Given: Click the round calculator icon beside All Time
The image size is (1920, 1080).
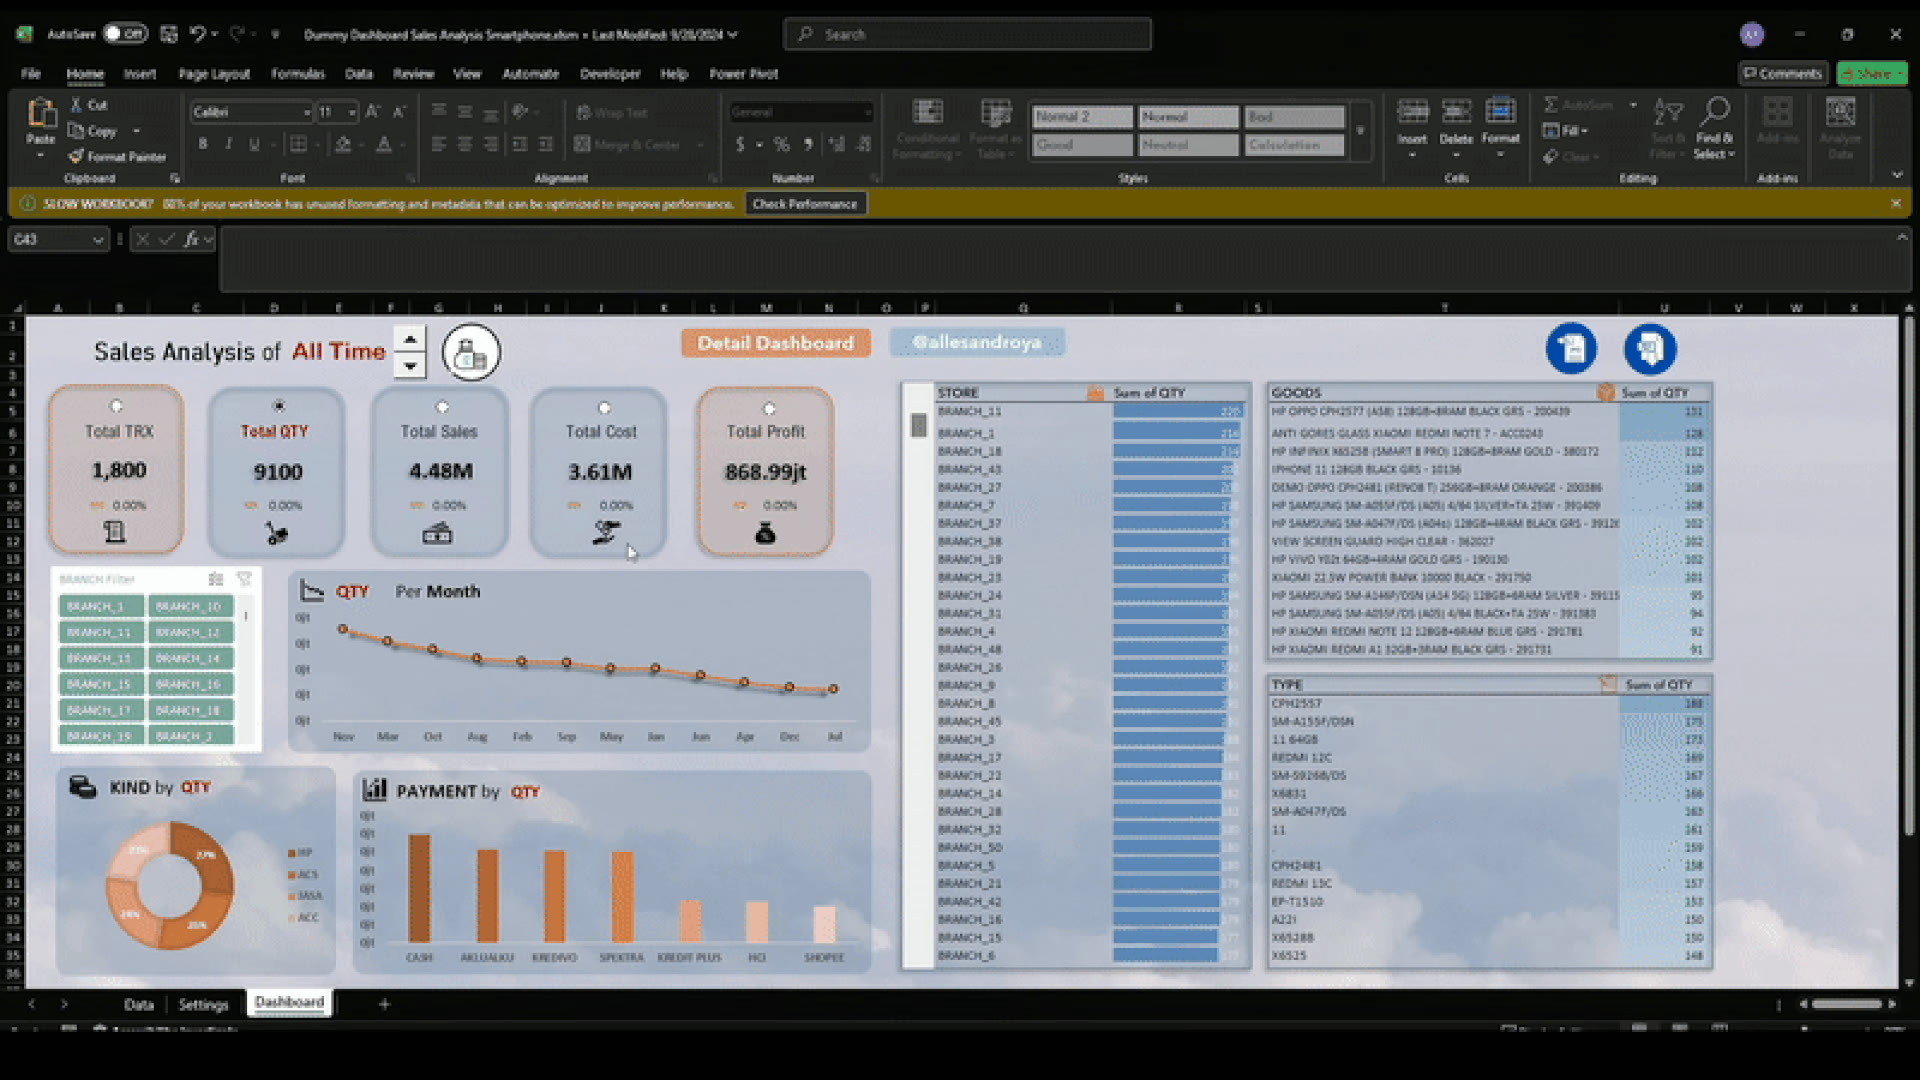Looking at the screenshot, I should pos(471,352).
